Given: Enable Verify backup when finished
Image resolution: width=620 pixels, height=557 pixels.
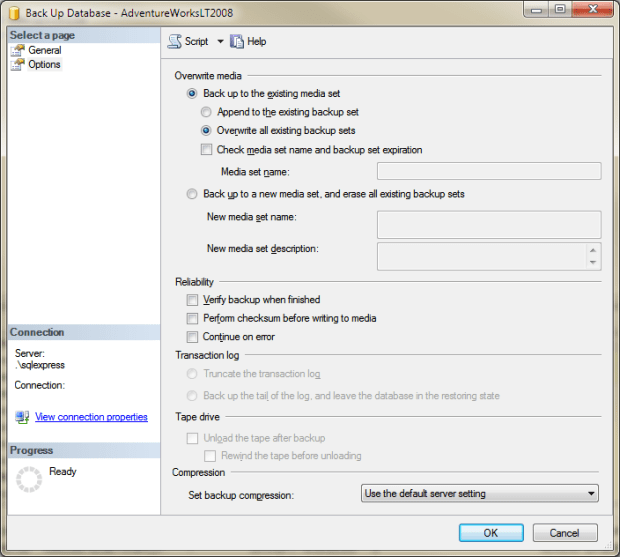Looking at the screenshot, I should tap(192, 300).
